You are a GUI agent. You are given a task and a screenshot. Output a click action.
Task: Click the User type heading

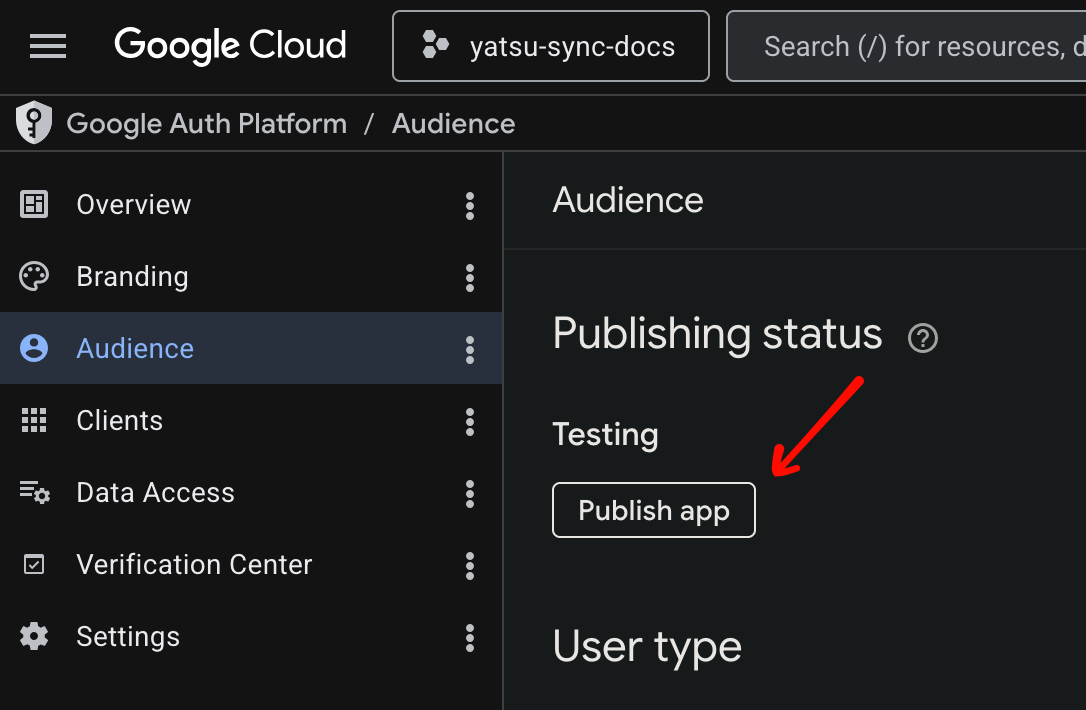(x=647, y=648)
